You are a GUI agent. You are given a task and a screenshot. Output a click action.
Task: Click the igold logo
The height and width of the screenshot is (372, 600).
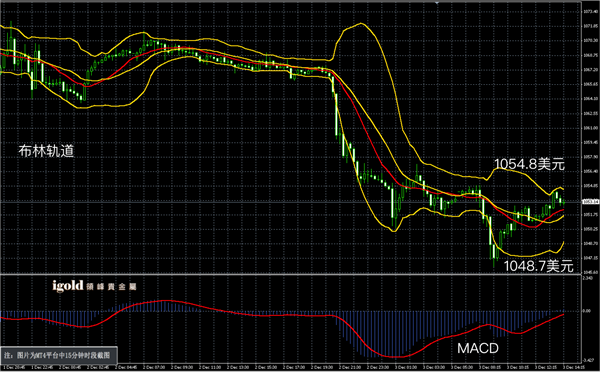tap(68, 286)
